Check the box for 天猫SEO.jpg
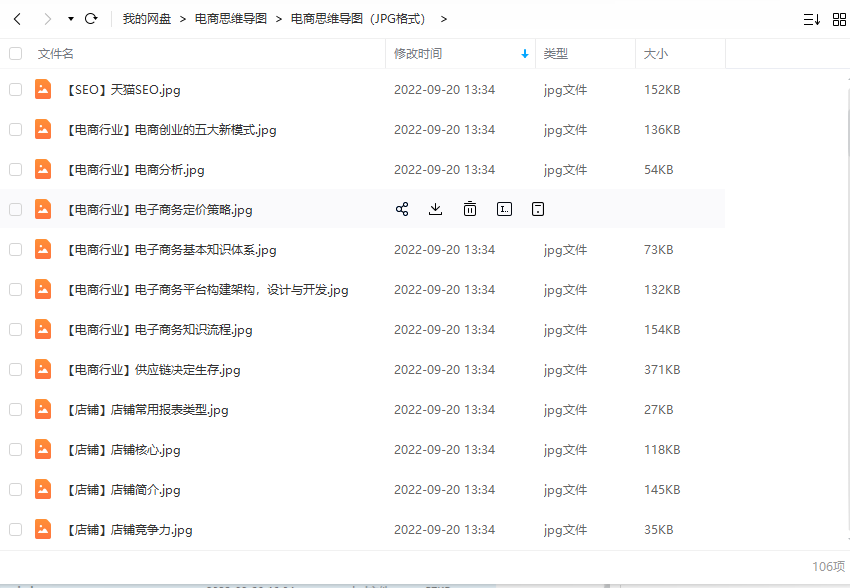 (16, 89)
